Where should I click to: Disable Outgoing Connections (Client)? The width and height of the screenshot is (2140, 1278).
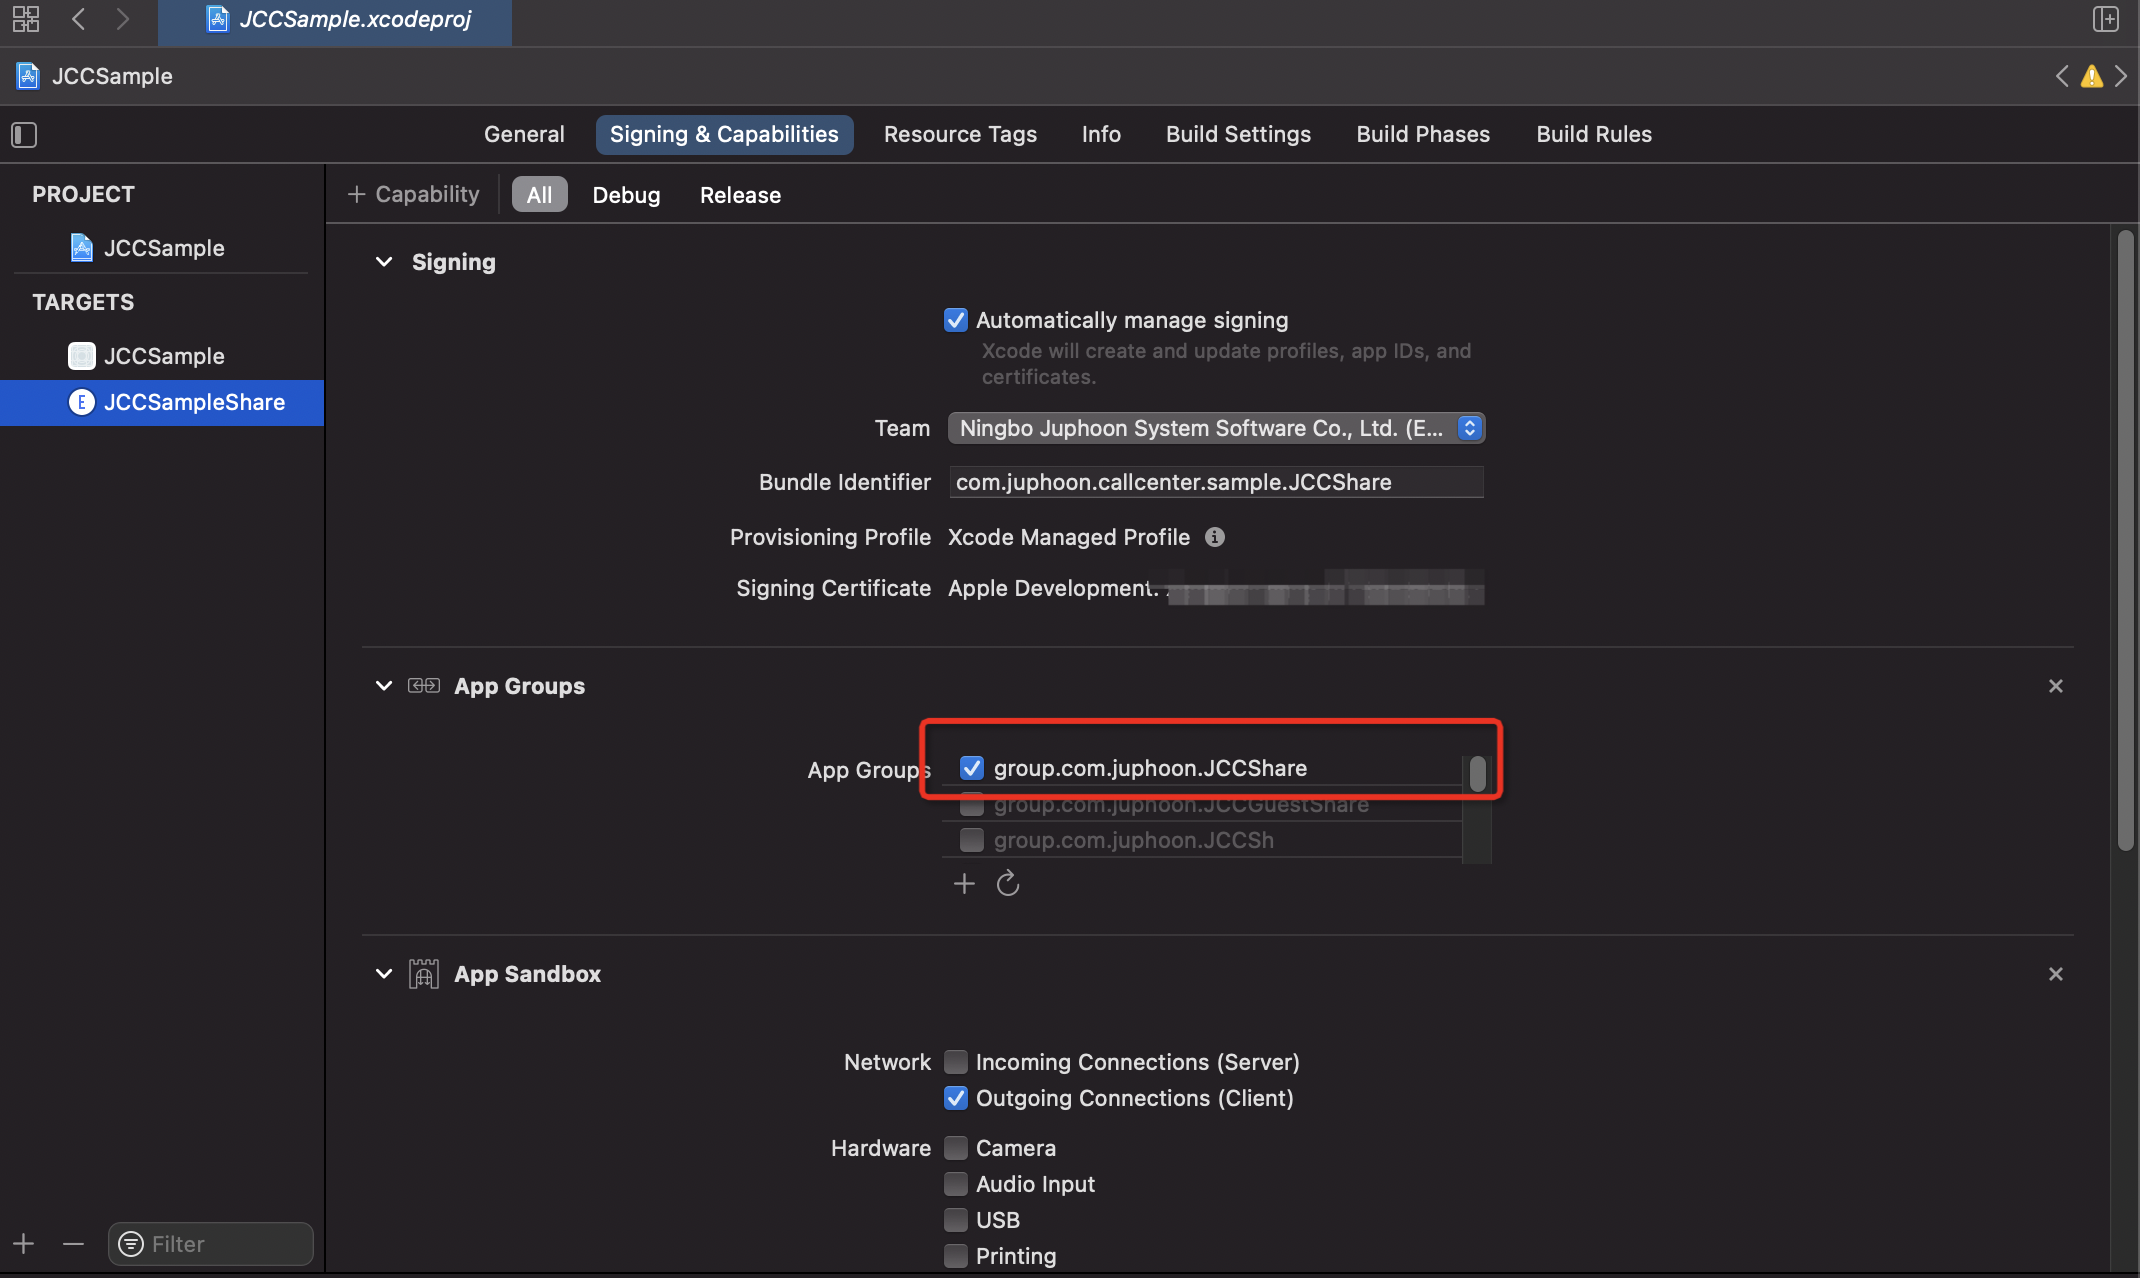coord(956,1098)
